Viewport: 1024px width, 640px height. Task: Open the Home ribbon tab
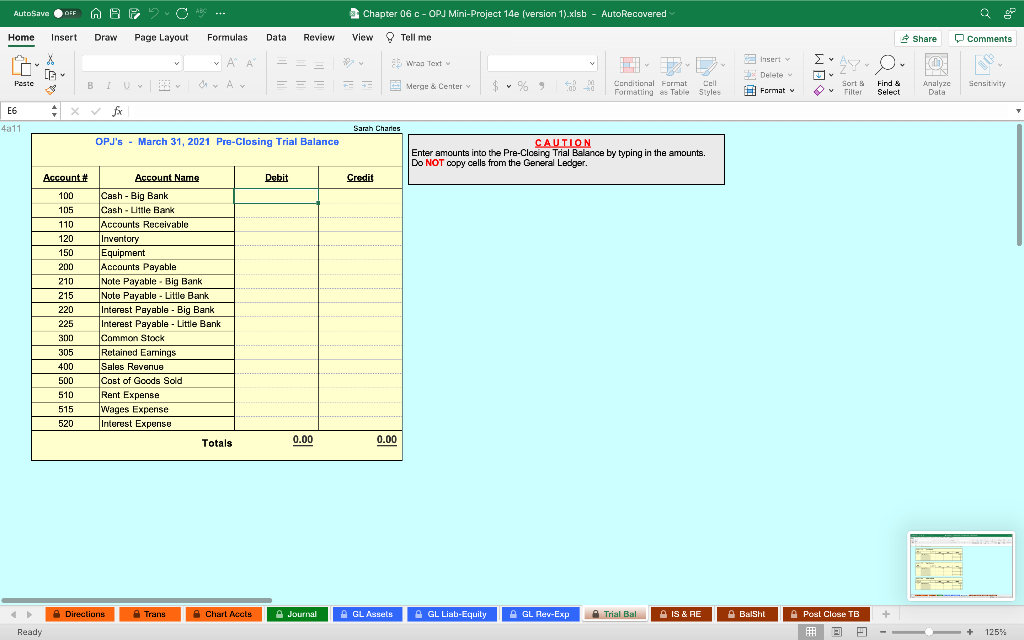21,38
